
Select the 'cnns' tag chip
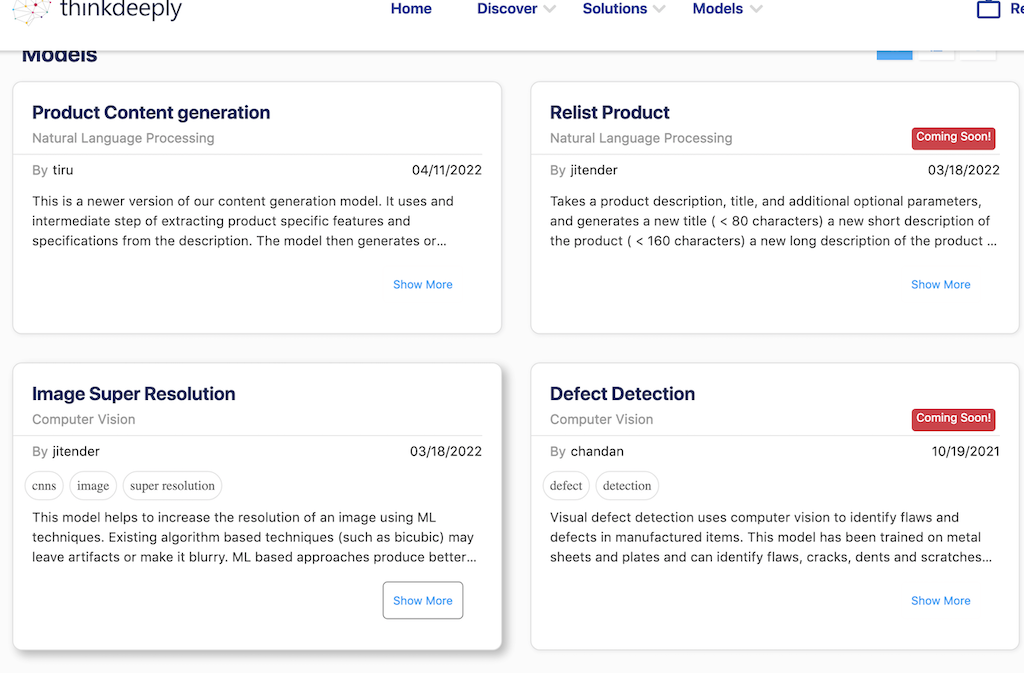coord(44,486)
